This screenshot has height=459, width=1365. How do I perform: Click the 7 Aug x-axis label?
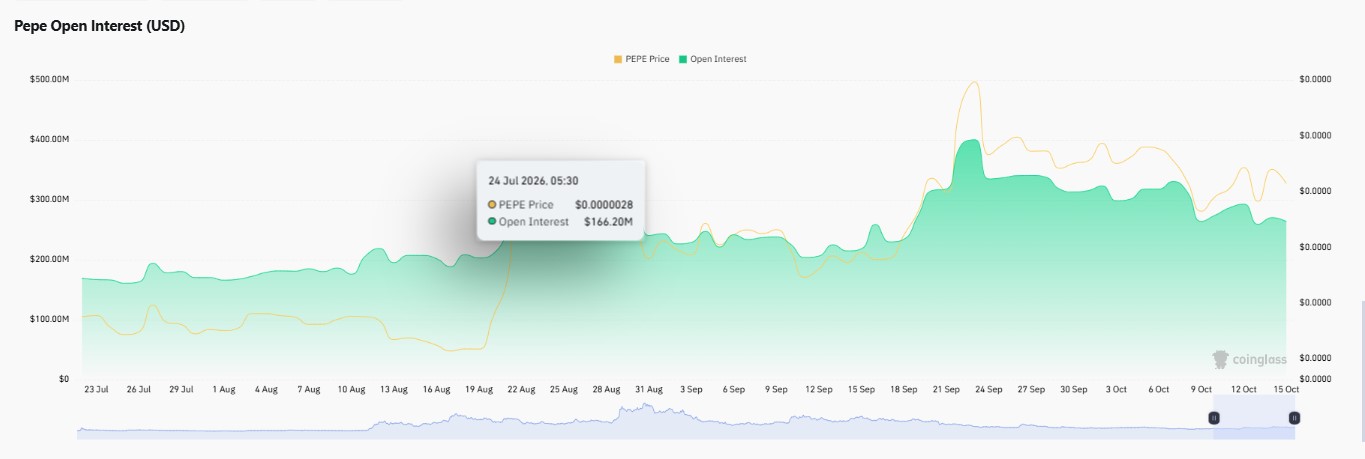click(x=308, y=388)
